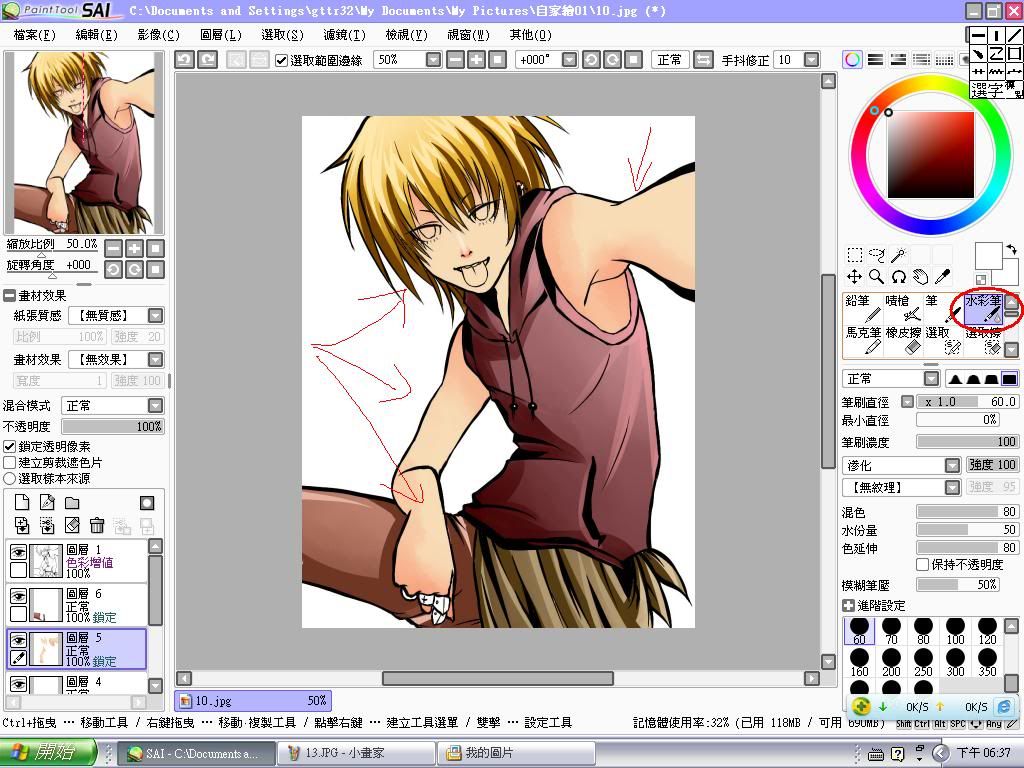Image resolution: width=1024 pixels, height=768 pixels.
Task: Open the 檢視(V) menu
Action: pyautogui.click(x=406, y=35)
